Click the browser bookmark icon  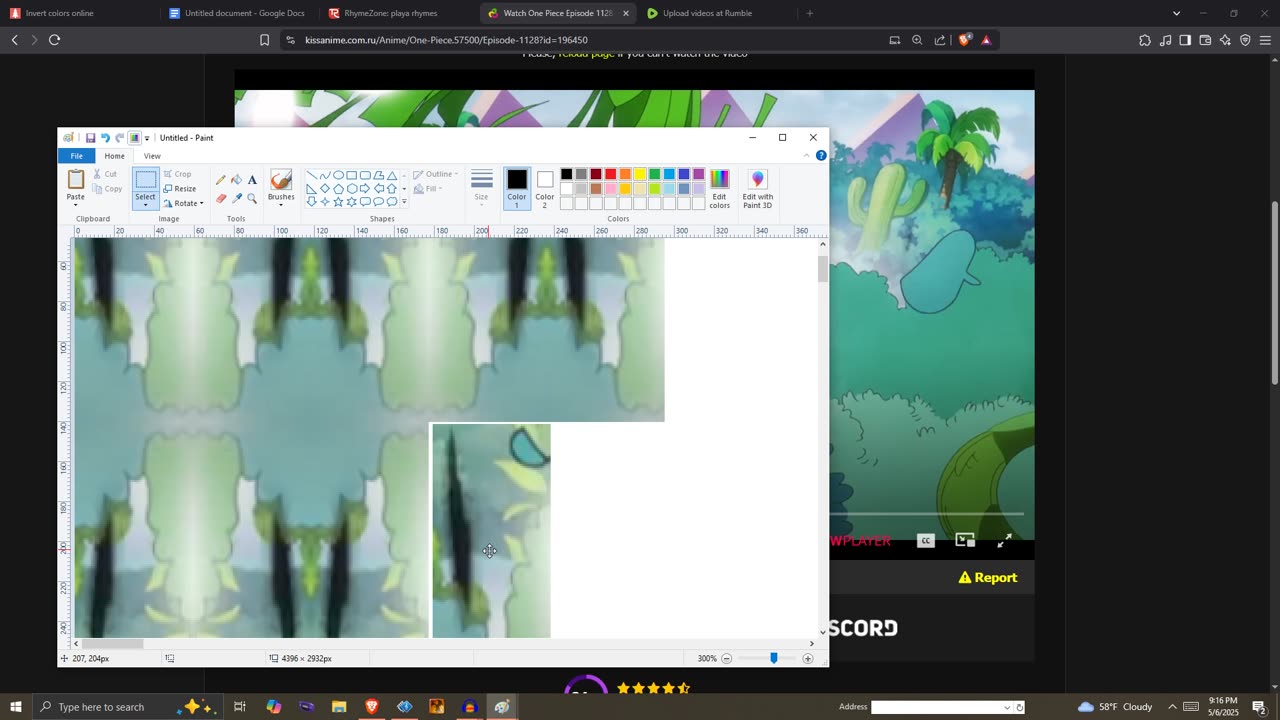(x=264, y=40)
